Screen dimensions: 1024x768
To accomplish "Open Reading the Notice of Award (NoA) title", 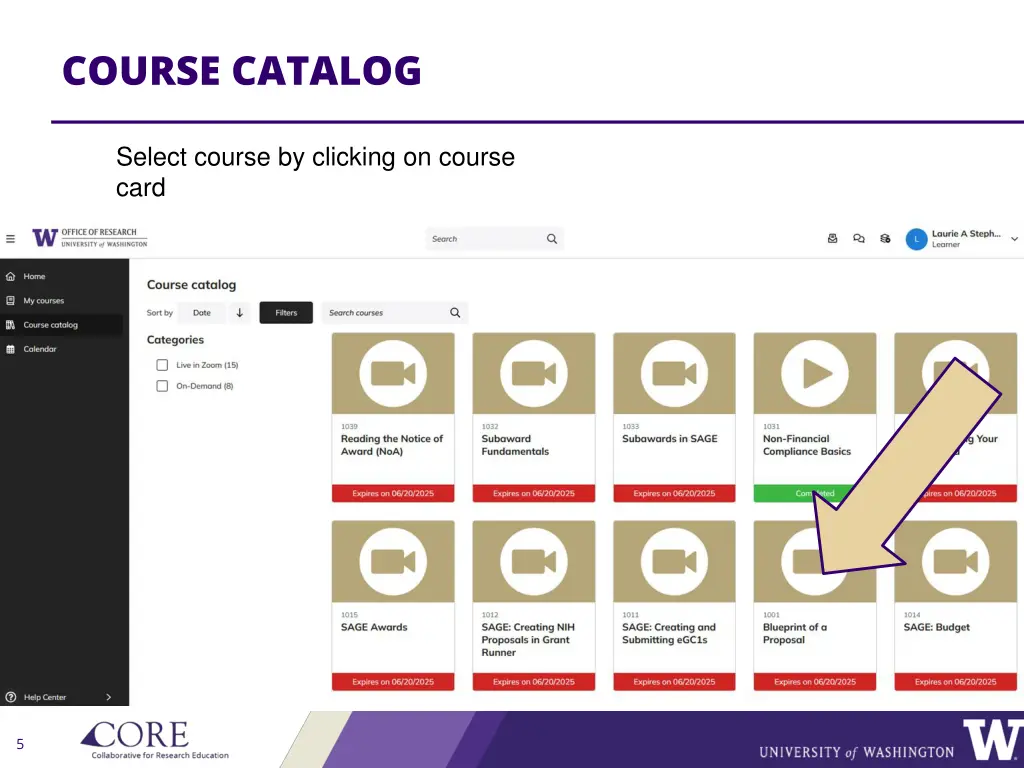I will 392,445.
